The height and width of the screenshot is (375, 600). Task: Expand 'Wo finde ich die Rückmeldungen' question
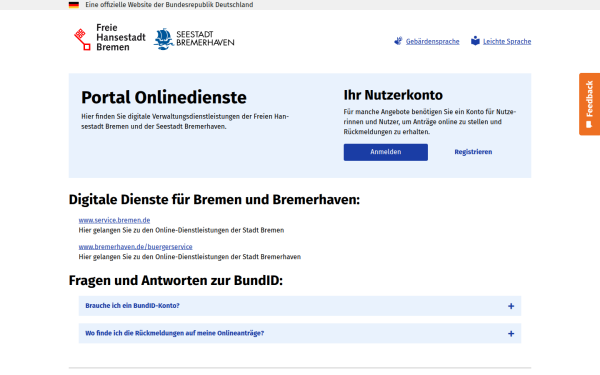(x=300, y=333)
